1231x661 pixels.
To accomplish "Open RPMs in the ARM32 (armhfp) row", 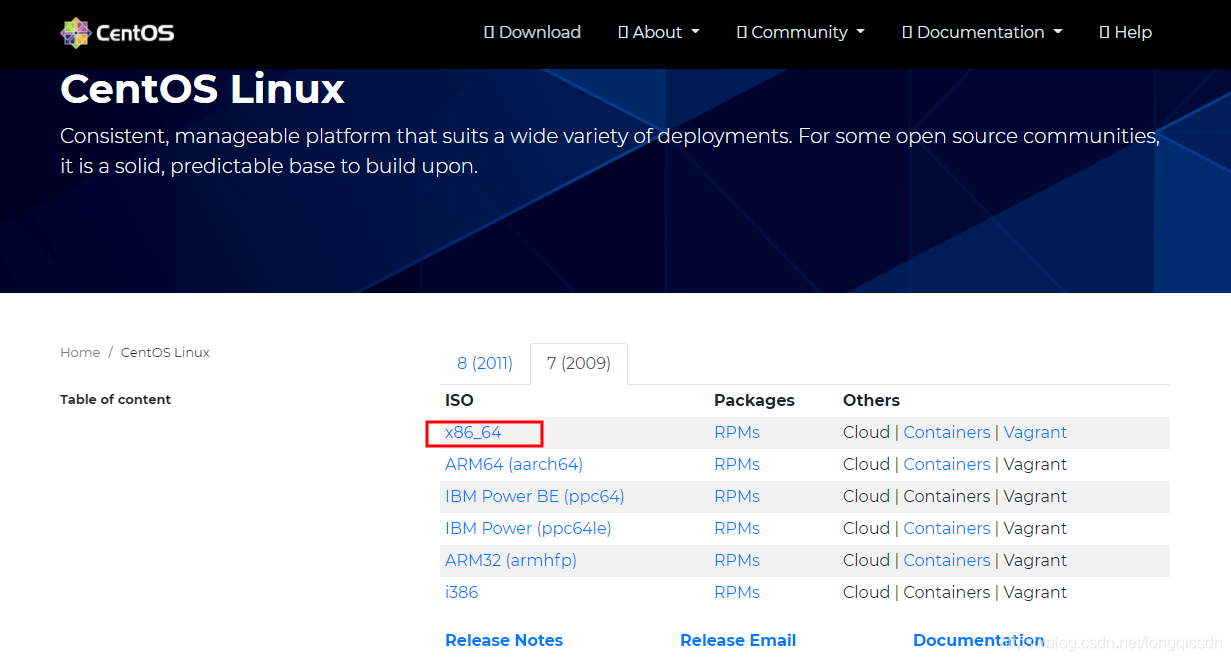I will coord(737,560).
